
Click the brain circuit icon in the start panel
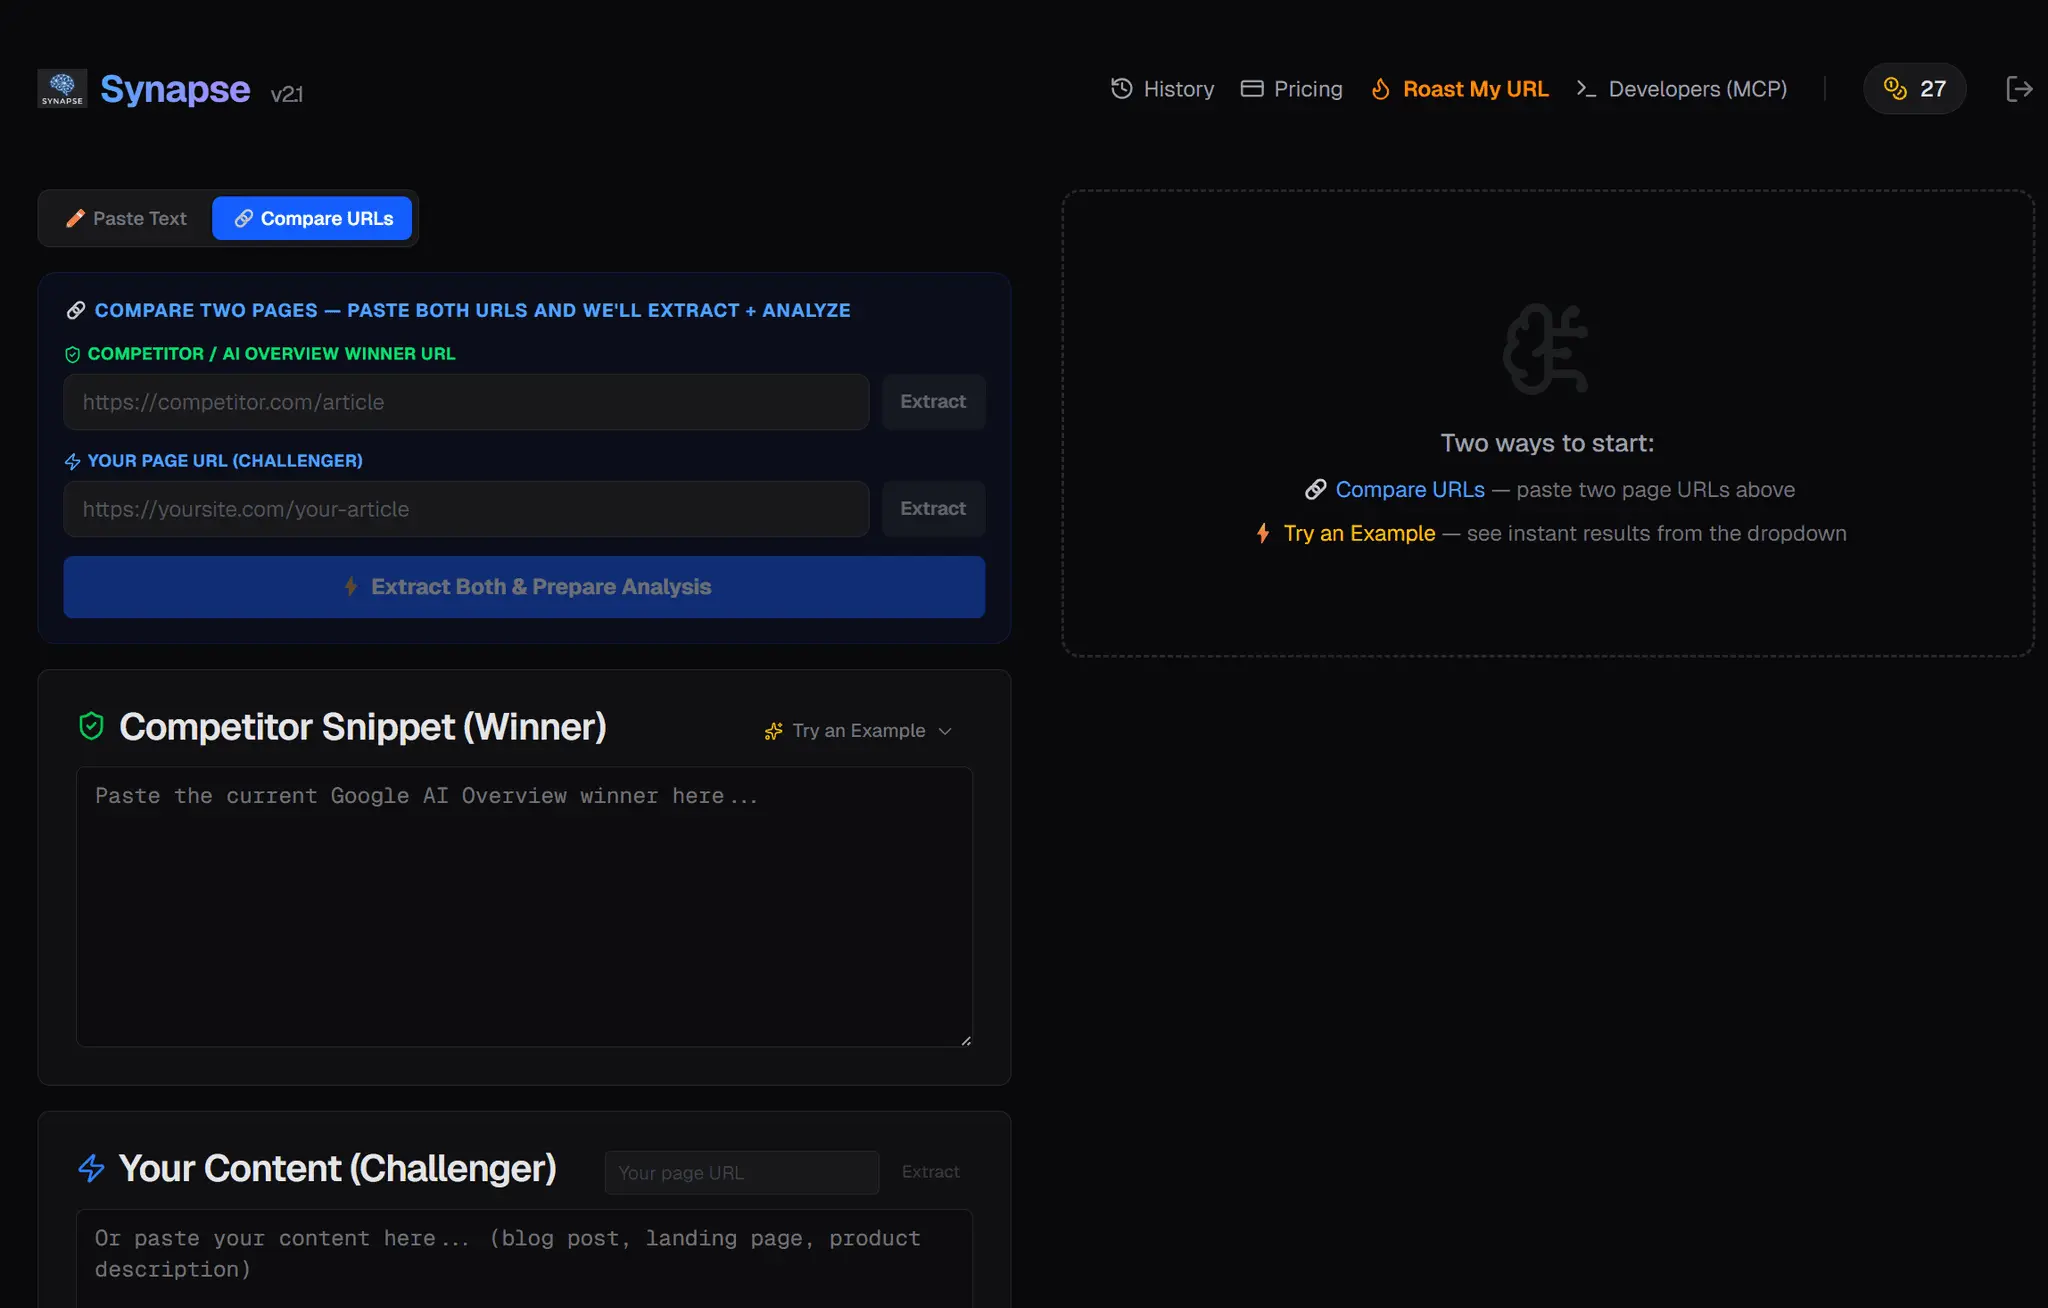tap(1546, 349)
